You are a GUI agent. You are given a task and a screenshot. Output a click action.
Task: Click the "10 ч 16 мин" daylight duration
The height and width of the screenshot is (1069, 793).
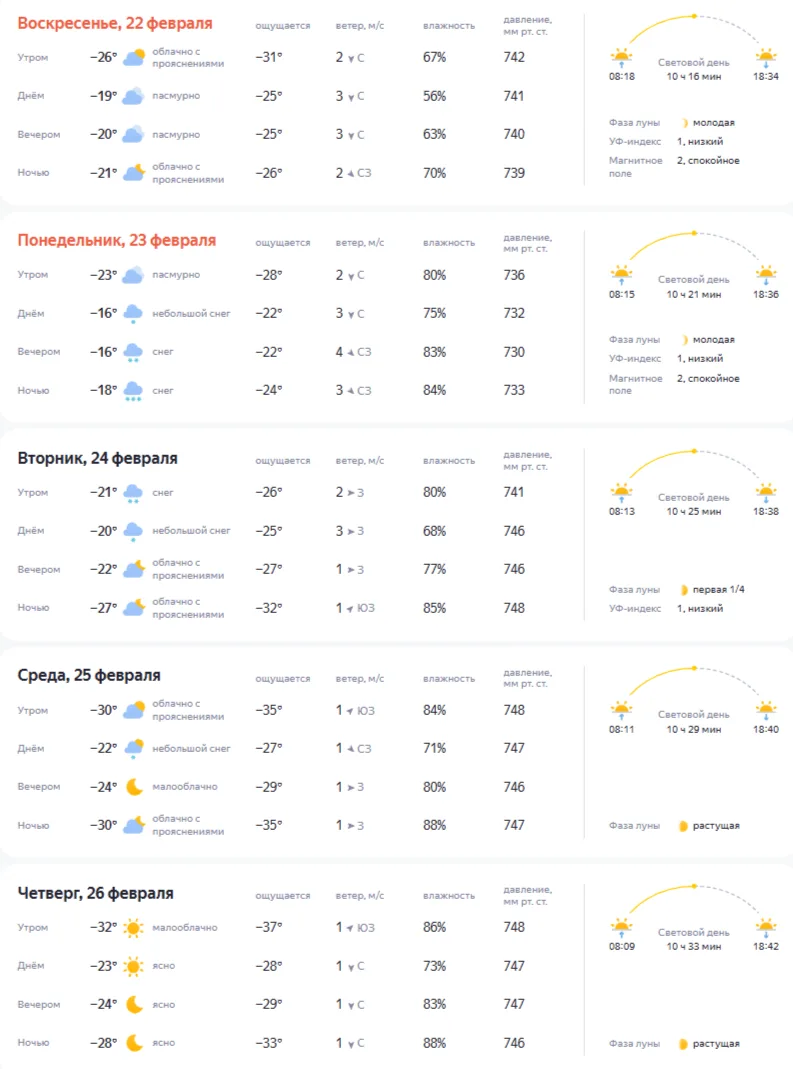[x=693, y=75]
